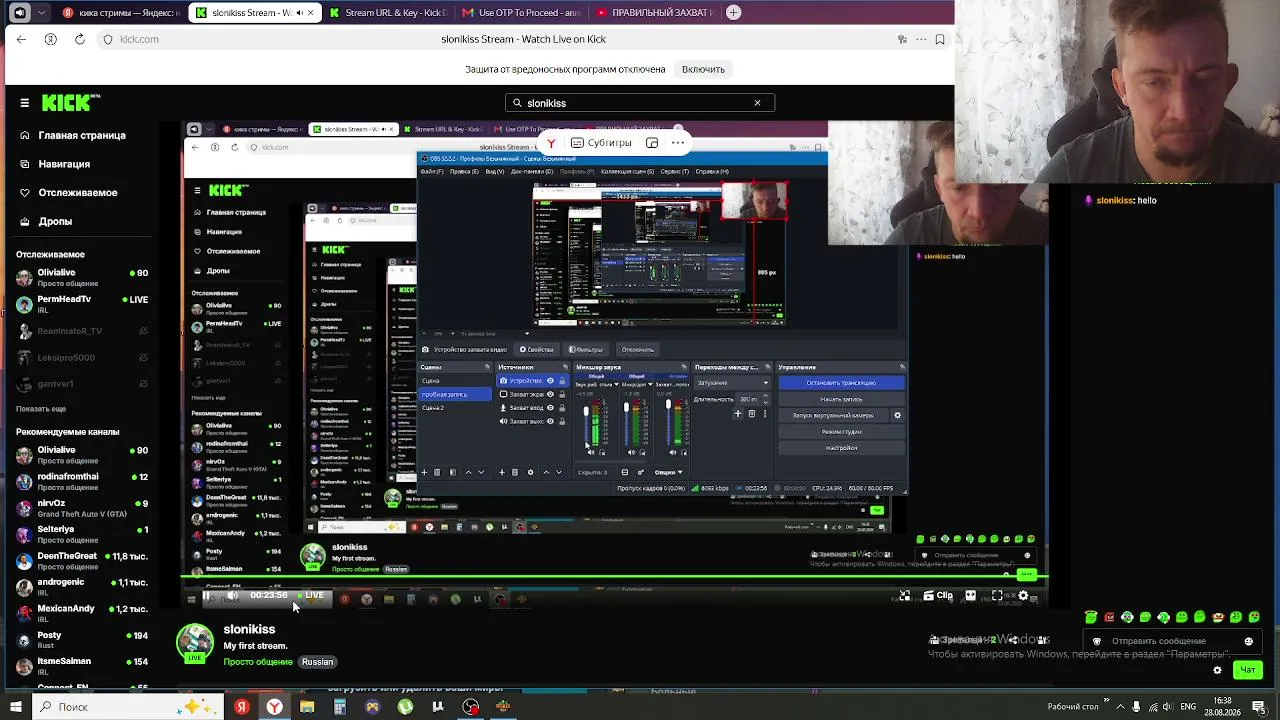Image resolution: width=1280 pixels, height=720 pixels.
Task: Open Leksipro5000 followed channel
Action: 82,358
